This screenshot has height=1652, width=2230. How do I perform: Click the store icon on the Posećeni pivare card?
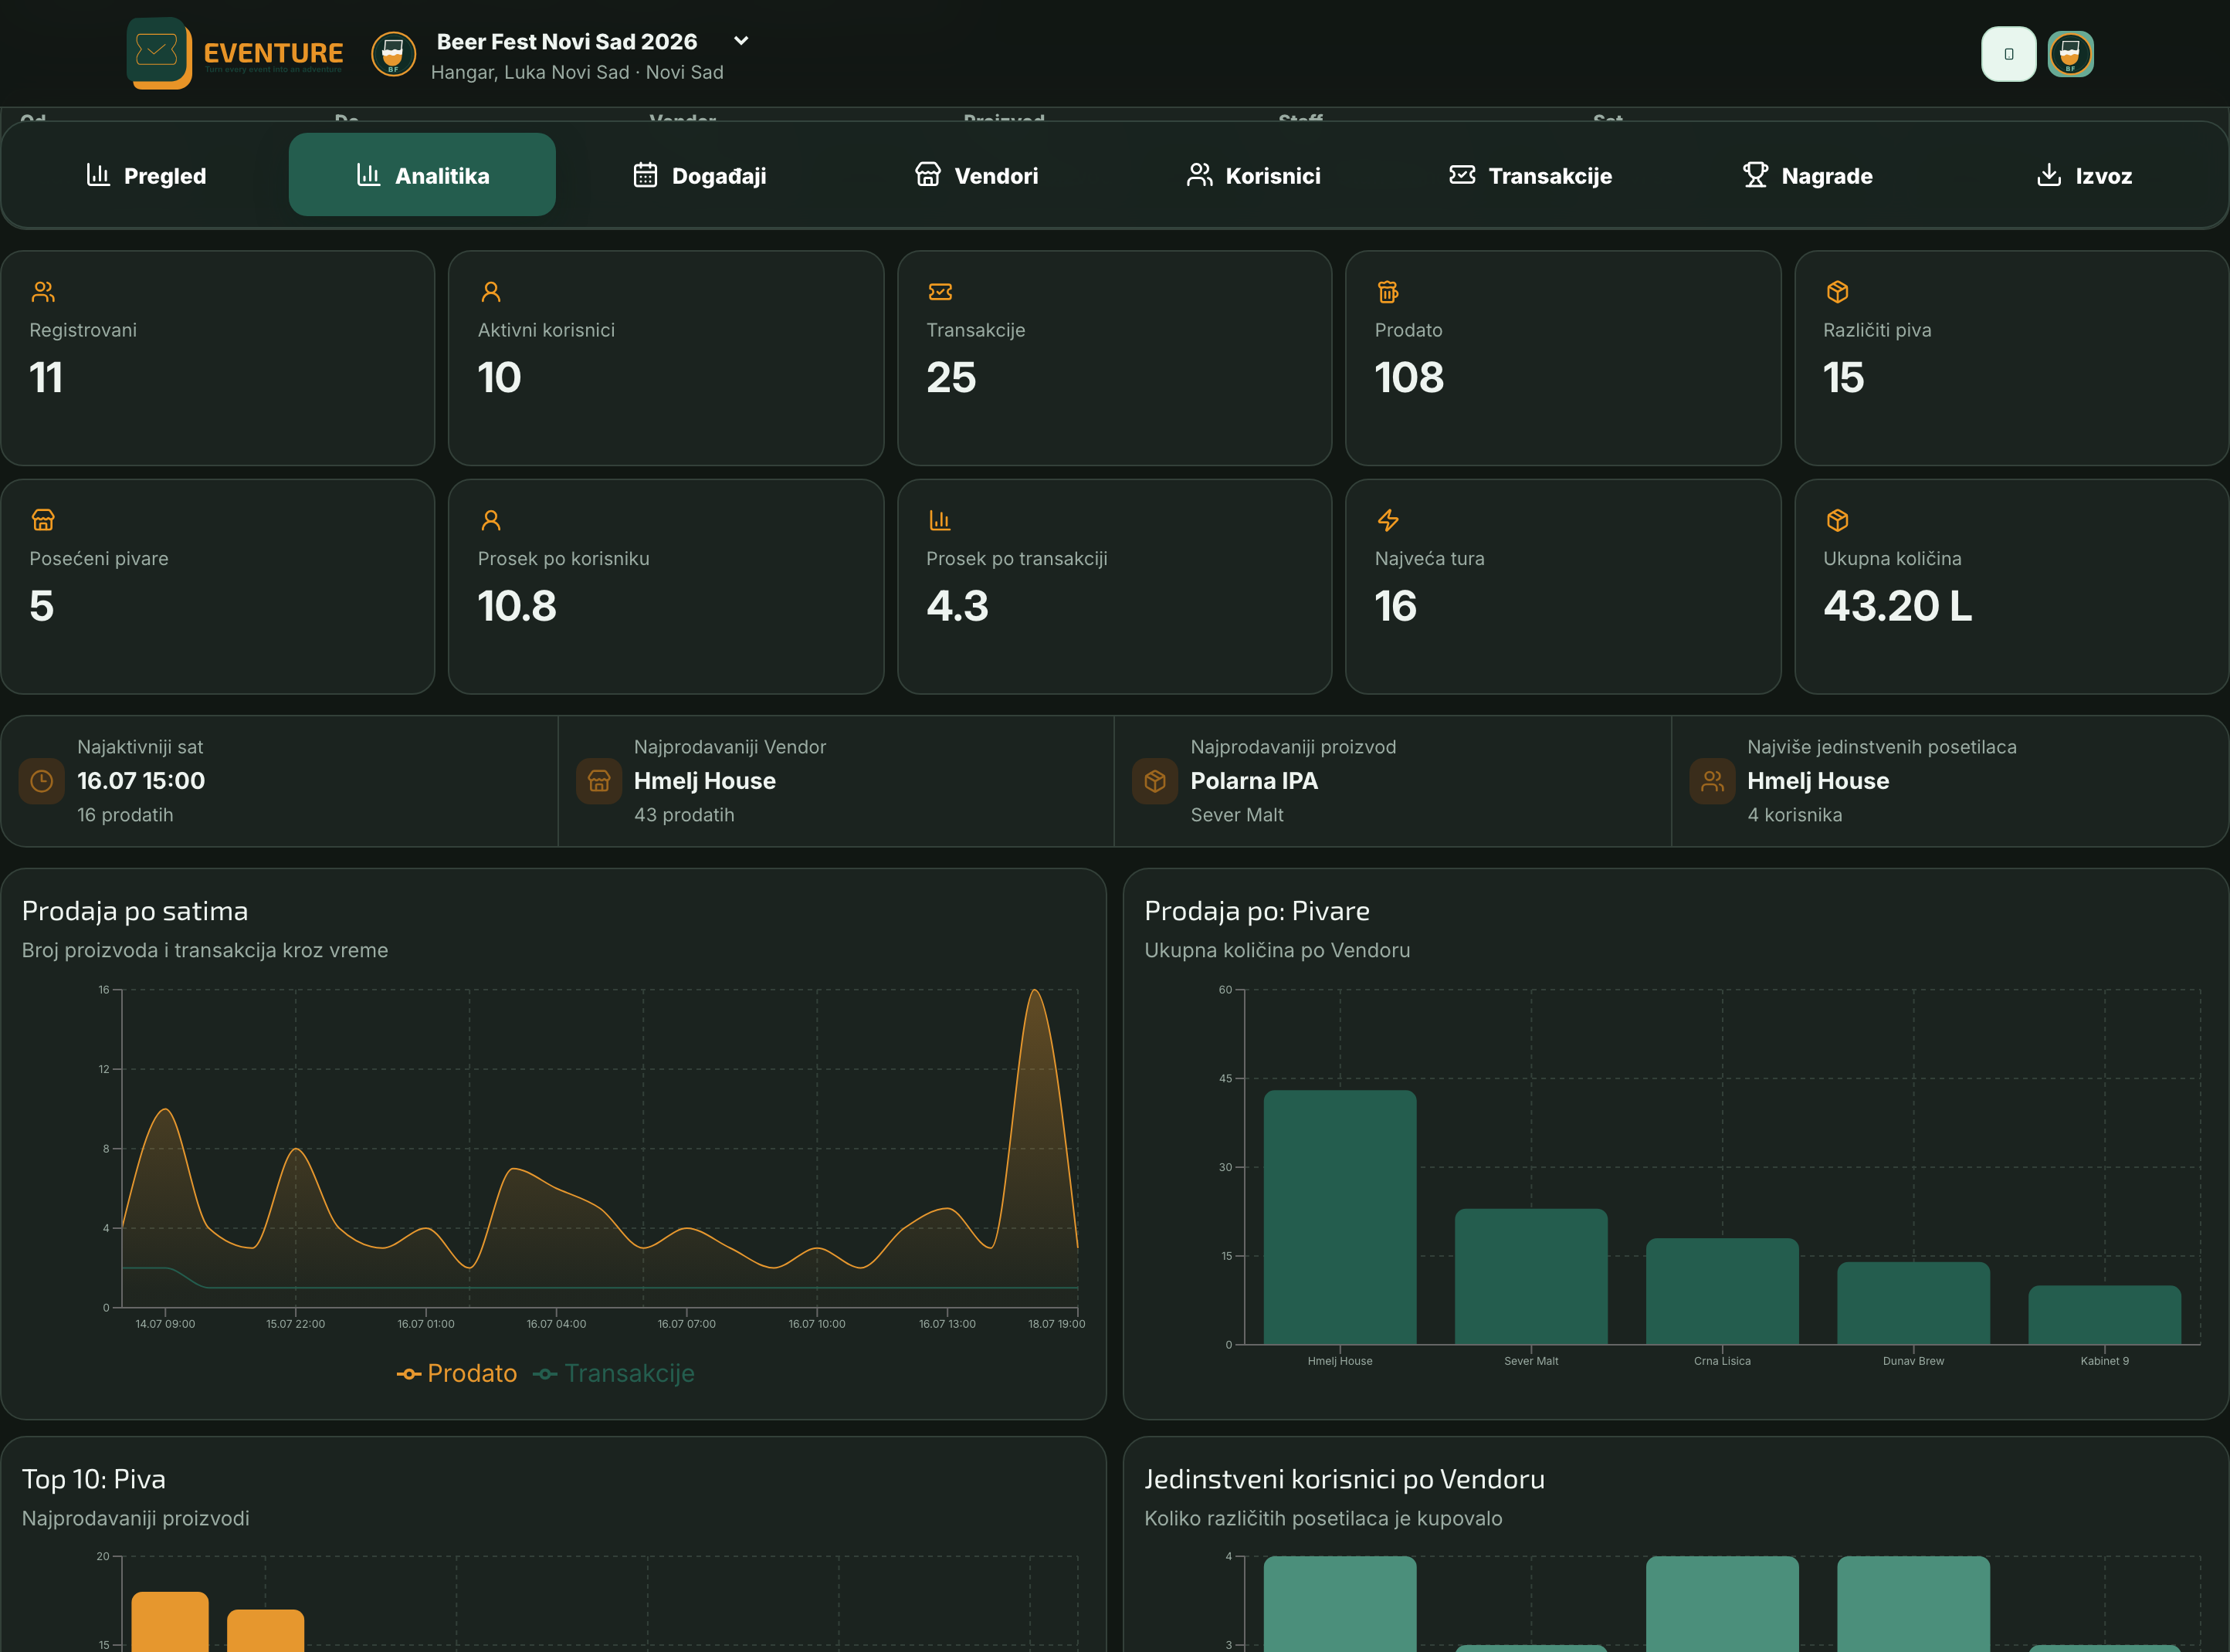point(43,520)
